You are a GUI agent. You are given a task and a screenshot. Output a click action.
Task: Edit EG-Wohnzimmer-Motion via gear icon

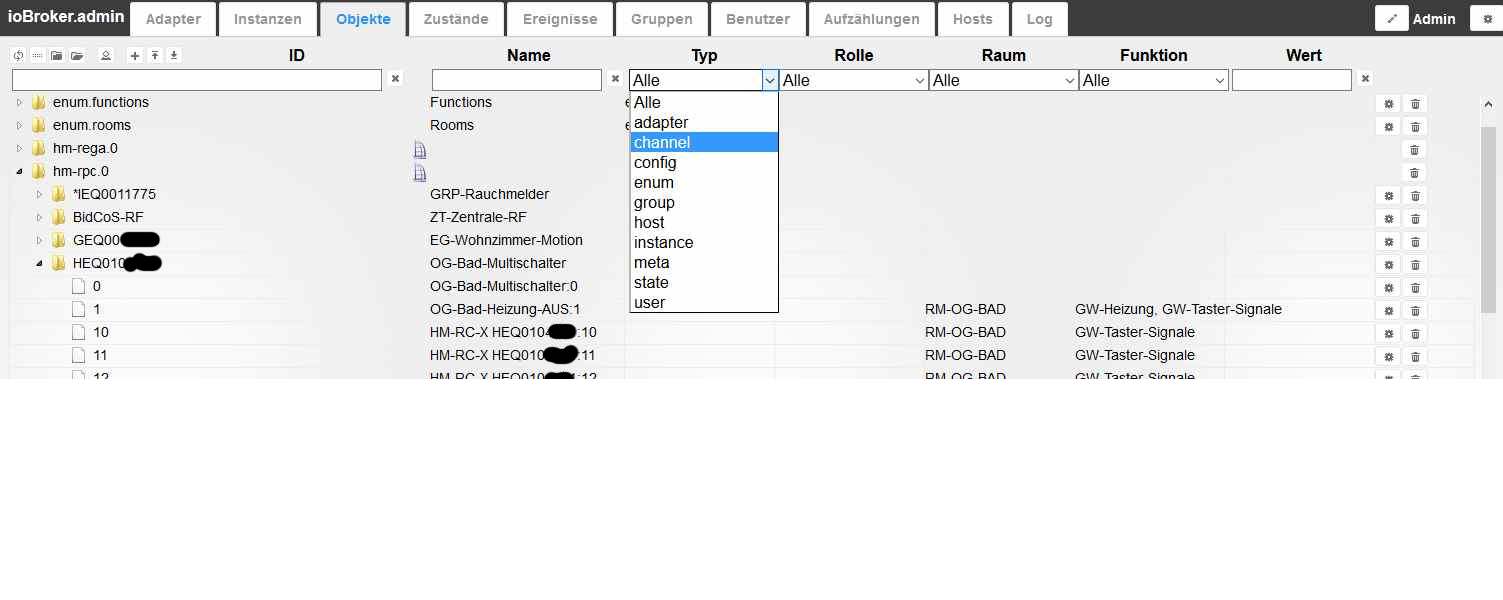[1388, 241]
